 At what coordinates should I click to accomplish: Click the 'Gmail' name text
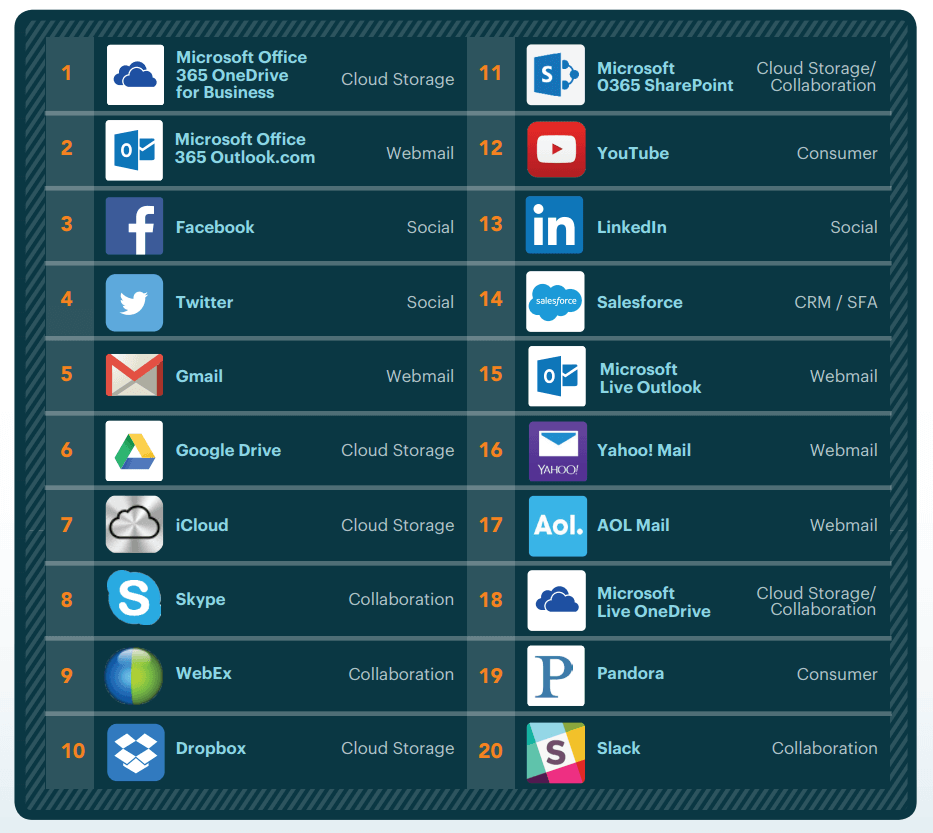(199, 377)
